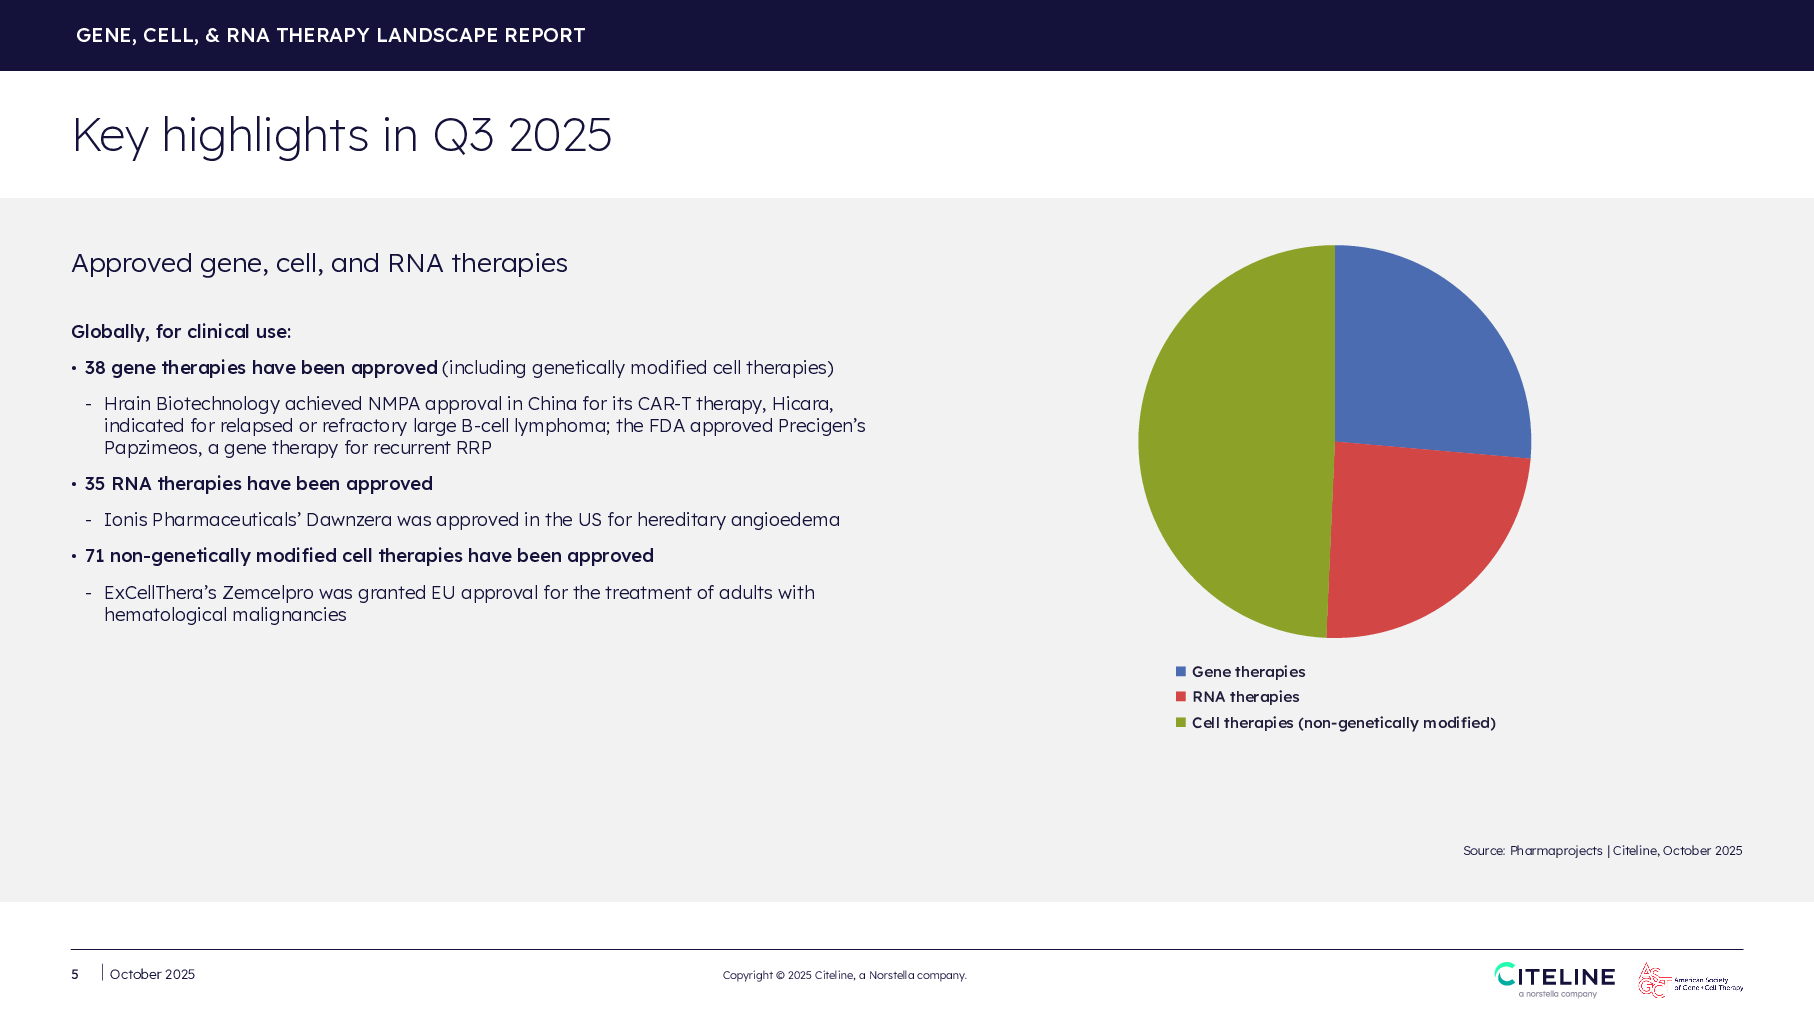
Task: Click the green Cell therapies legend square
Action: 1181,723
